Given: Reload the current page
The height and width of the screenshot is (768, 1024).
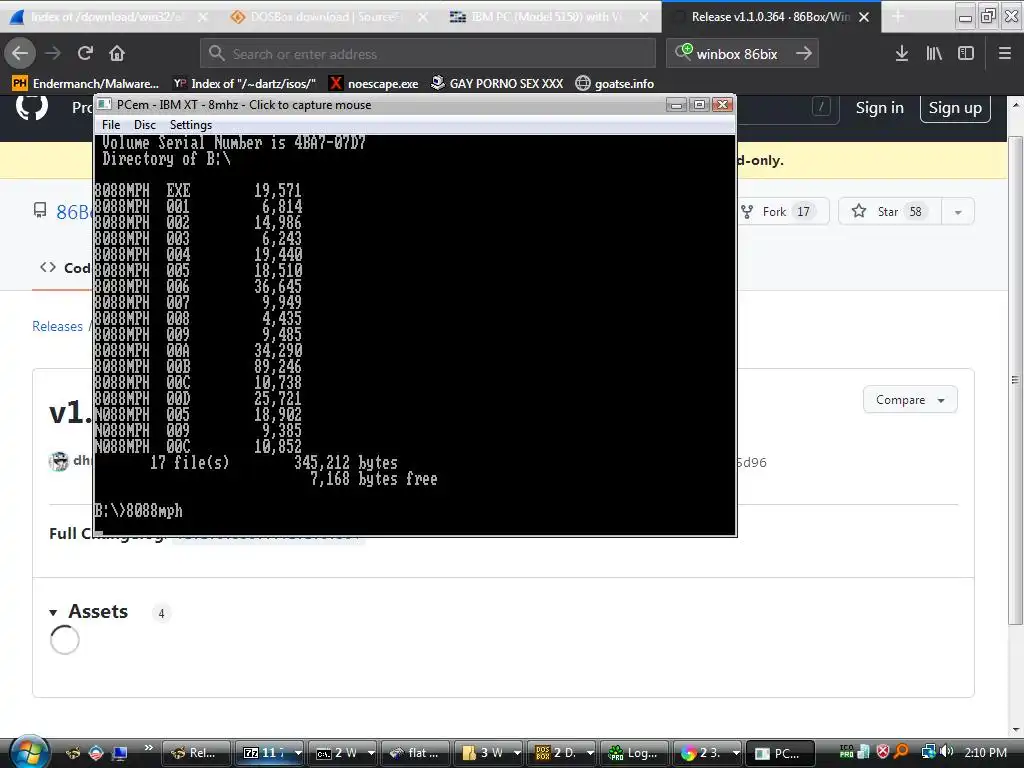Looking at the screenshot, I should (x=85, y=54).
